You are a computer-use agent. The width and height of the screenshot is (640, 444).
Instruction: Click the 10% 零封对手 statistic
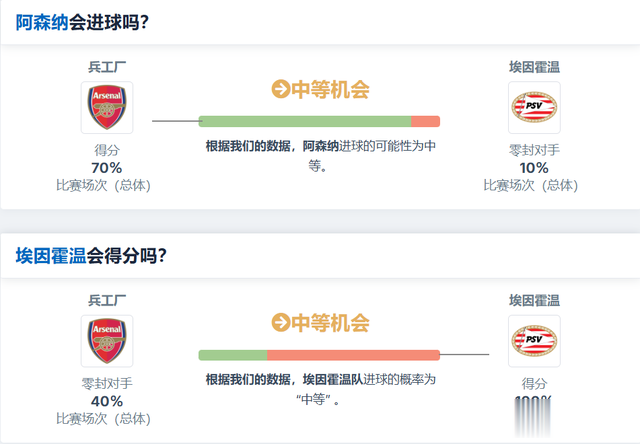point(534,167)
